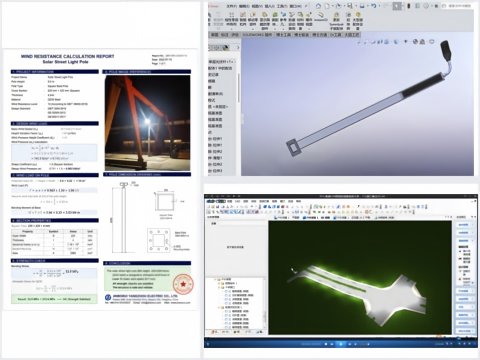Click the black lamp head on the 3D model
Image resolution: width=480 pixels, height=360 pixels.
[446, 51]
